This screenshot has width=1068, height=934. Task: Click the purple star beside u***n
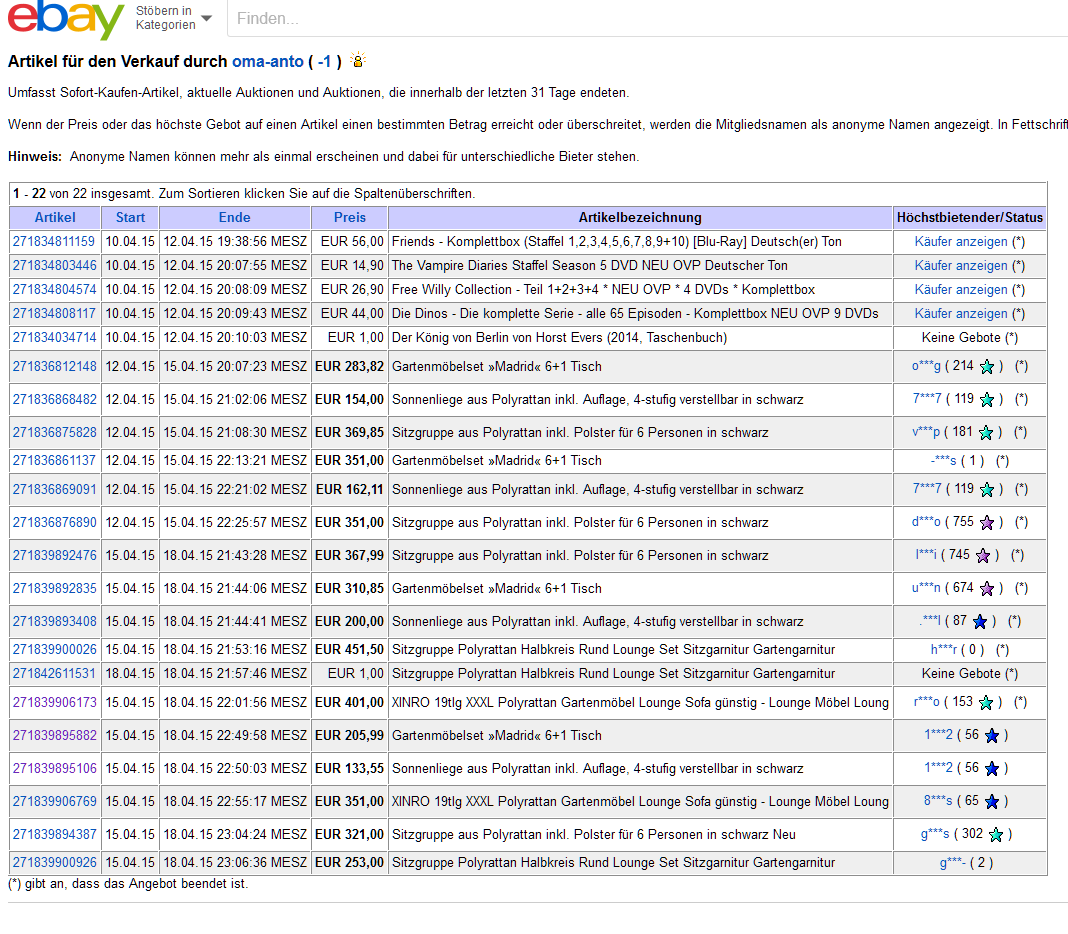987,589
